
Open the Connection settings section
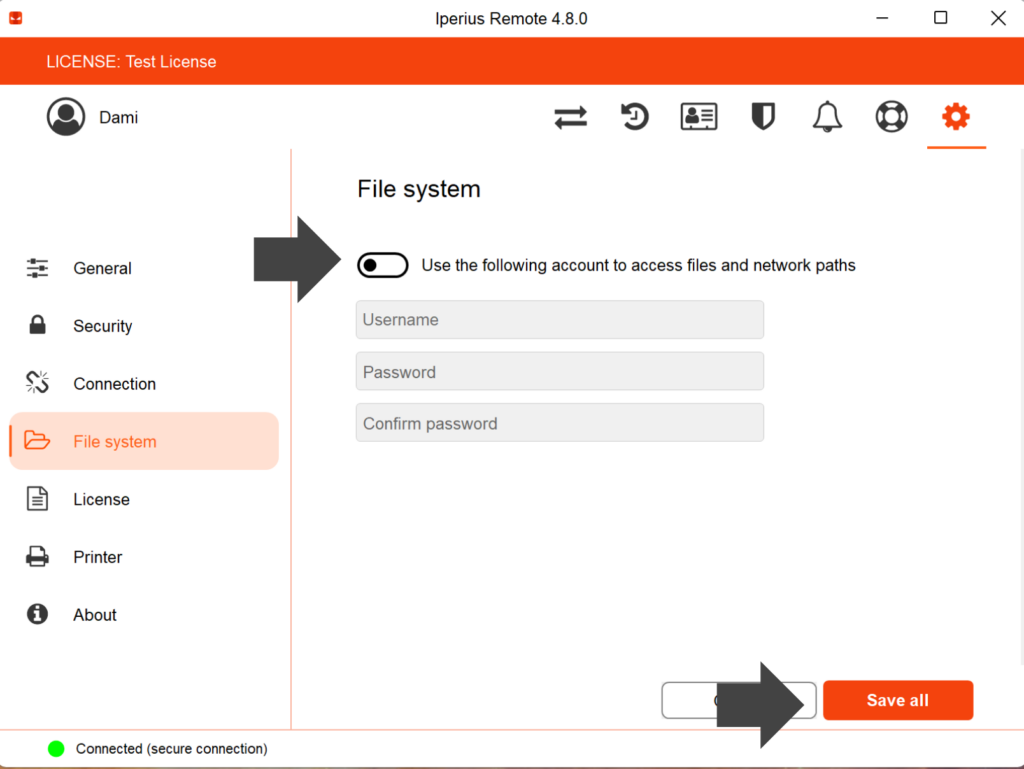(144, 383)
